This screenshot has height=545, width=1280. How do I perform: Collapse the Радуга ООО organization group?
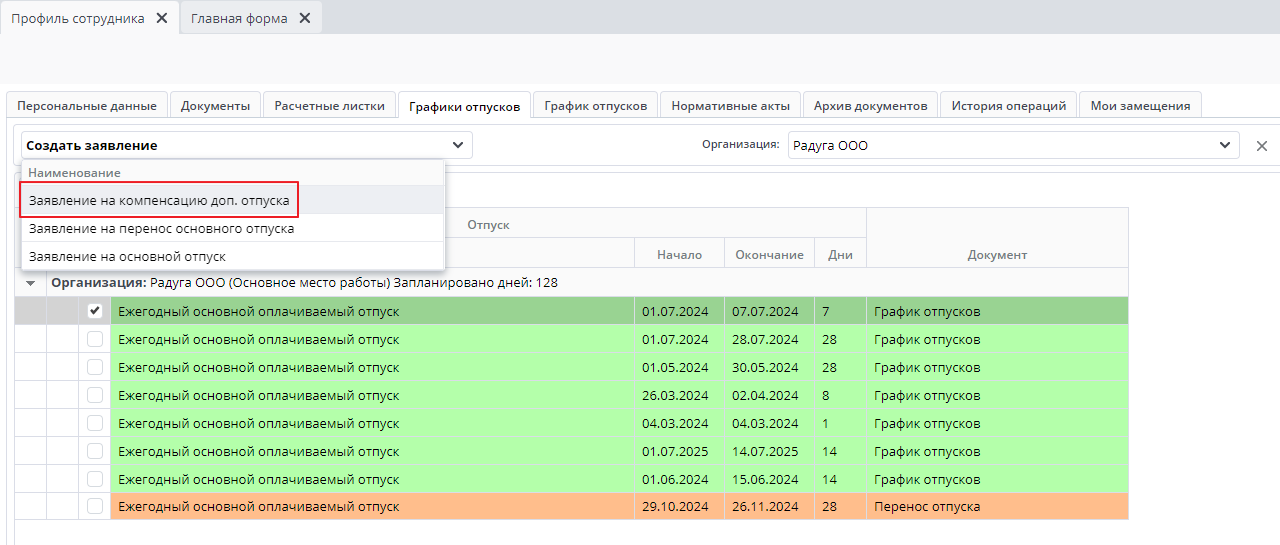click(30, 283)
